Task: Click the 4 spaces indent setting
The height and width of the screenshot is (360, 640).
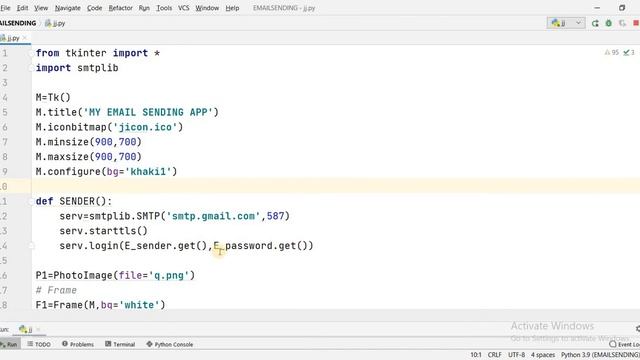Action: 543,355
